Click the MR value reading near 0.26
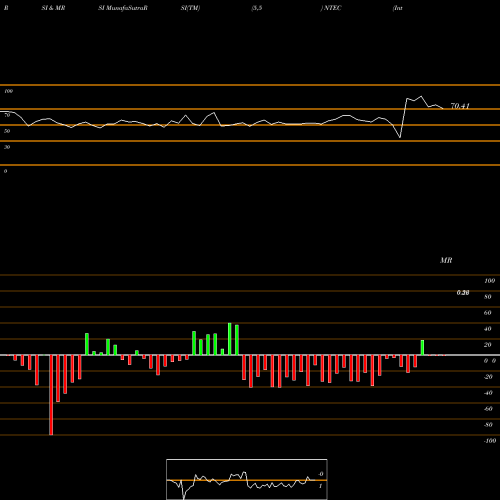Viewport: 500px width, 500px height. click(463, 293)
